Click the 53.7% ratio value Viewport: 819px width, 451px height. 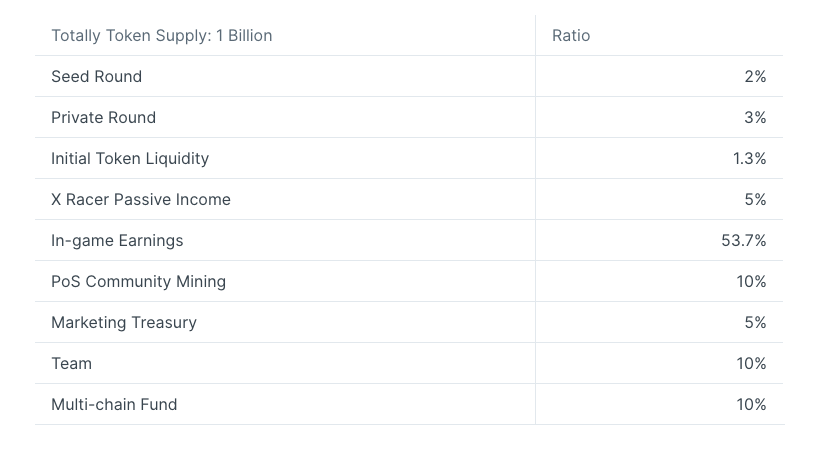coord(743,241)
